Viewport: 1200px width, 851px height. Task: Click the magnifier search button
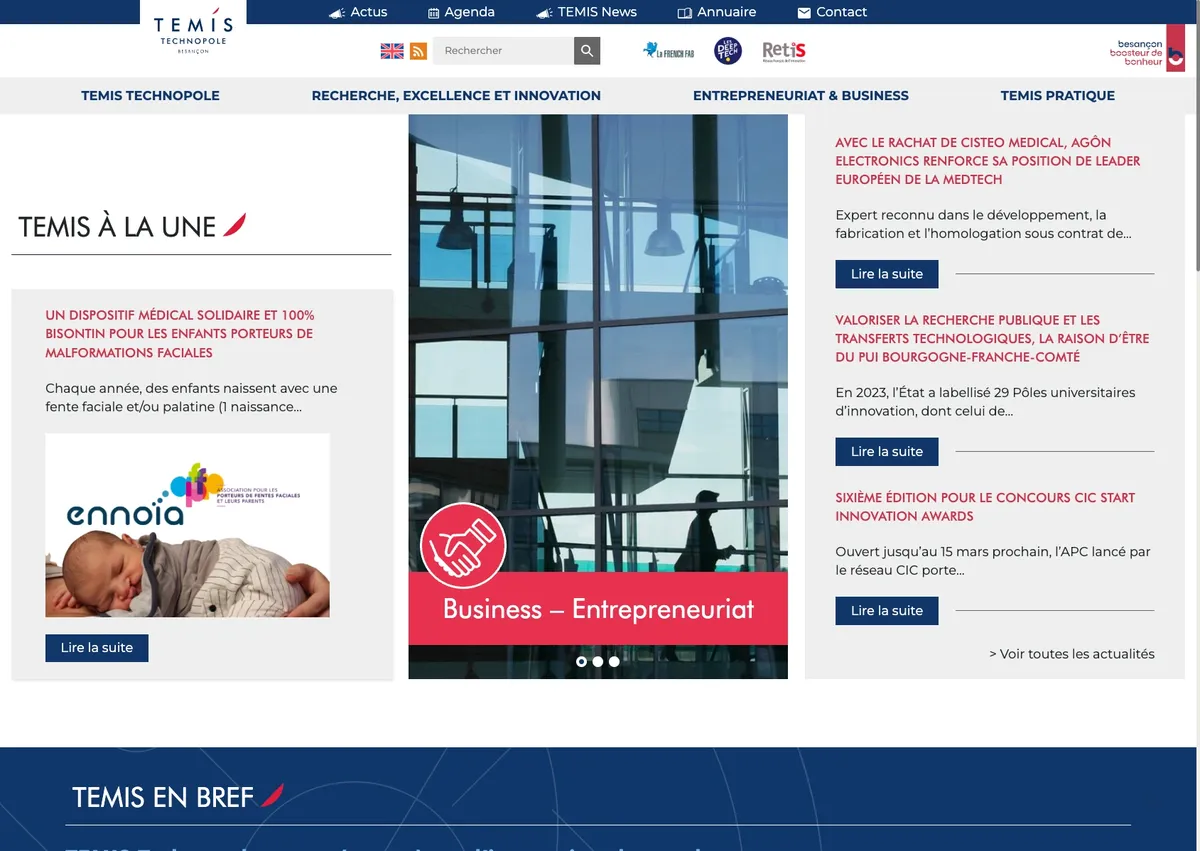click(x=587, y=50)
